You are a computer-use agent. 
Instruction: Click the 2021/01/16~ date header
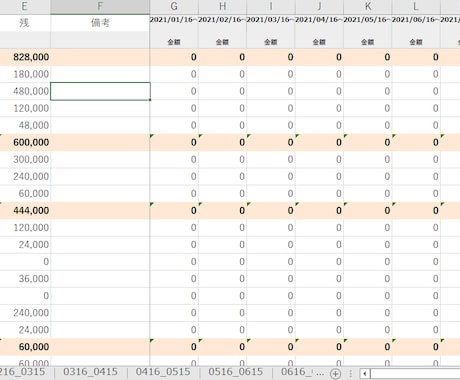[x=174, y=20]
